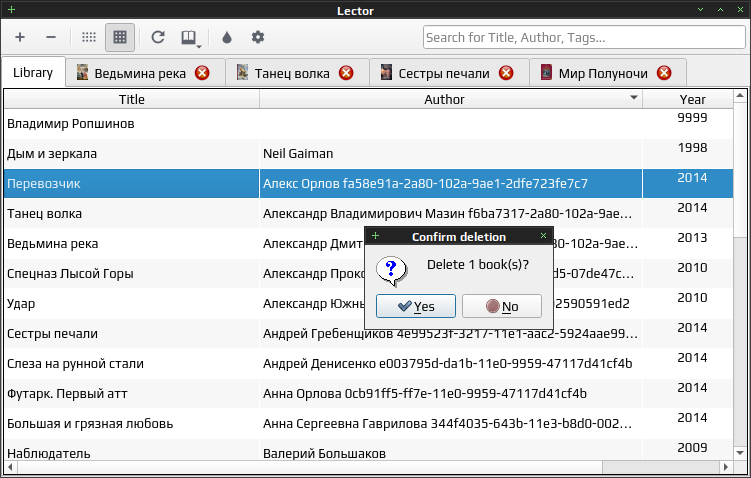Viewport: 751px width, 478px height.
Task: Add a book with the plus icon
Action: coord(20,37)
